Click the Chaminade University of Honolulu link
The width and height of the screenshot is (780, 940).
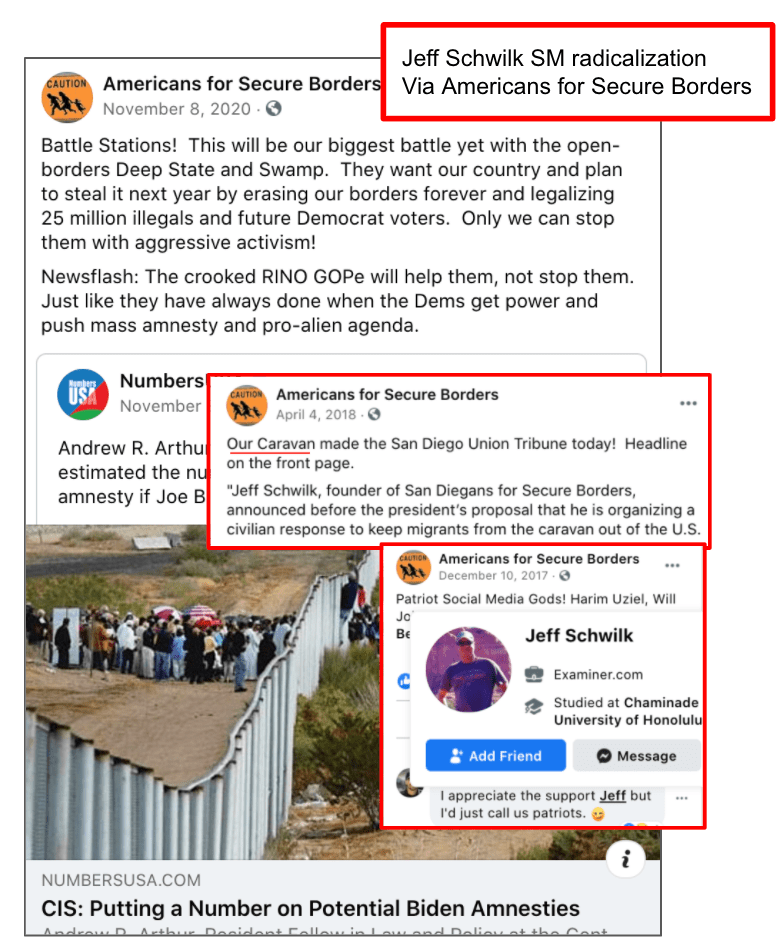(628, 711)
